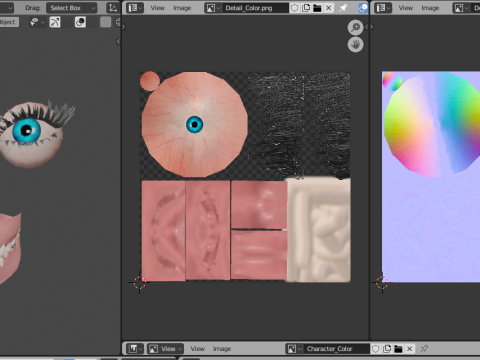Viewport: 480px width, 360px height.
Task: Click the pan hand gizmo
Action: coord(356,44)
